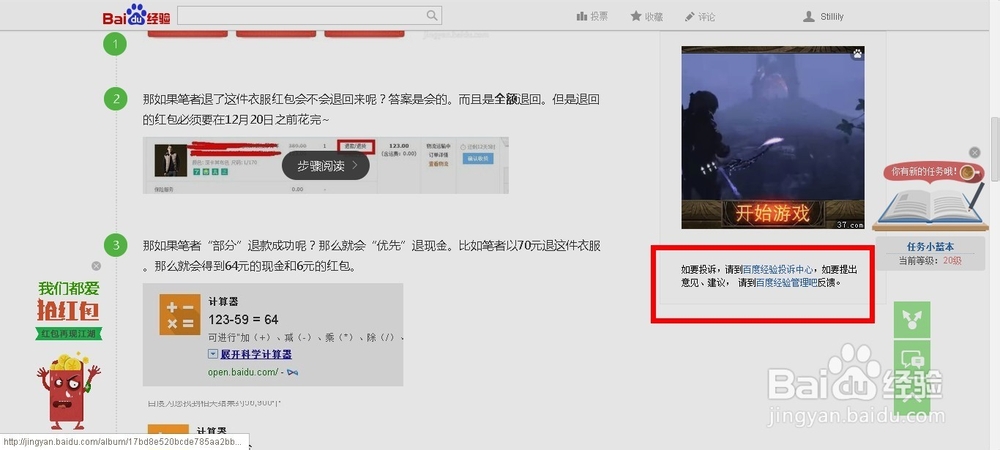This screenshot has width=1000, height=450.
Task: Click the paw icon on the ad
Action: 858,54
